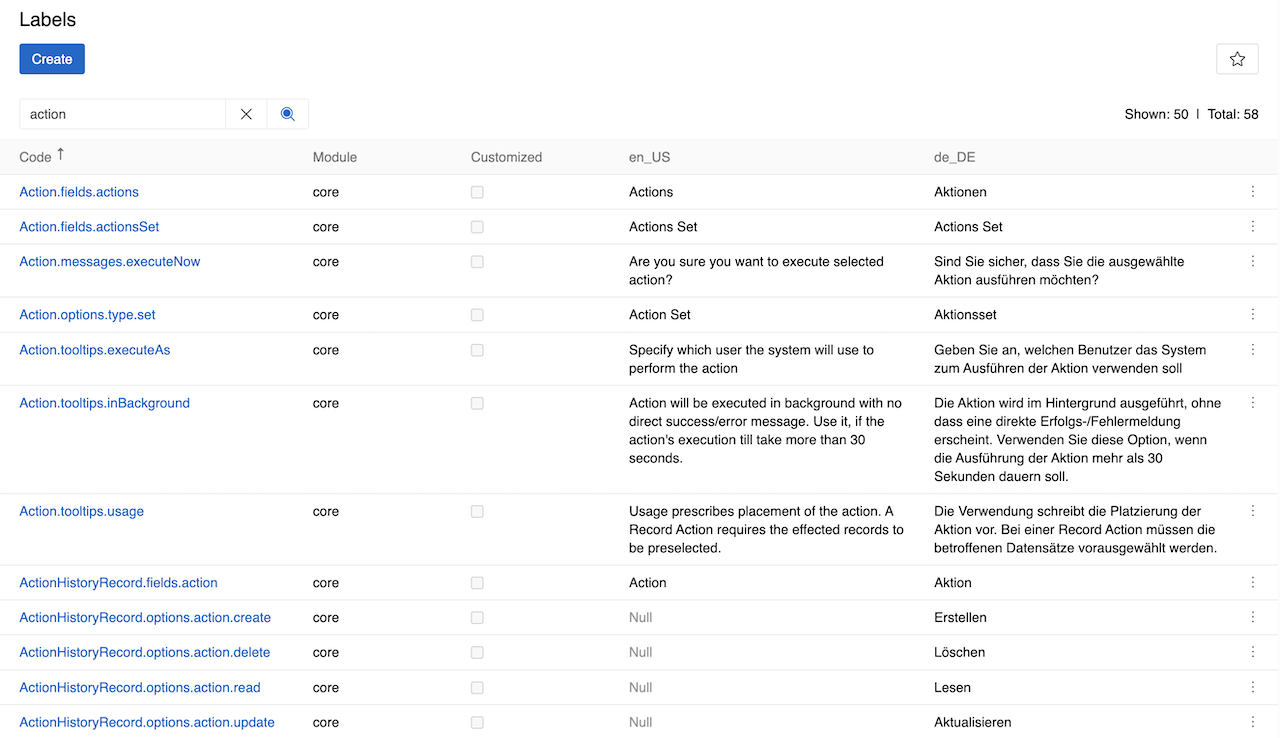
Task: Open the ActionHistoryRecord.options.action.create link
Action: point(145,618)
